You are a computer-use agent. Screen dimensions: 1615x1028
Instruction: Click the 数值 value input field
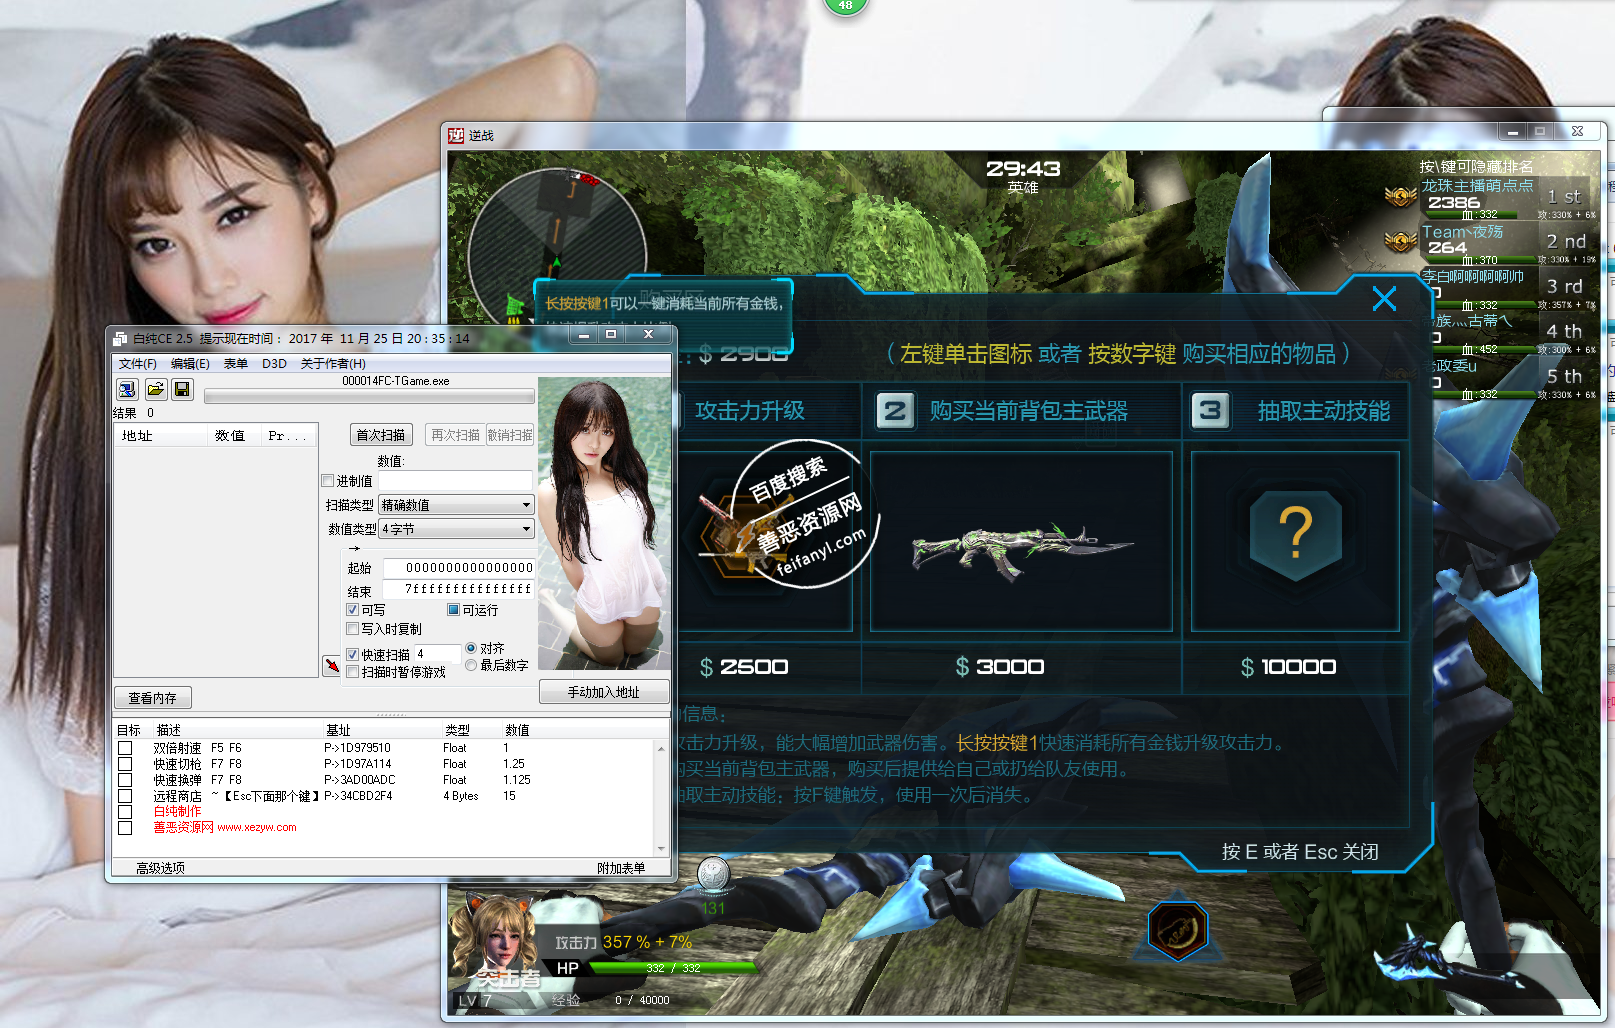[455, 481]
